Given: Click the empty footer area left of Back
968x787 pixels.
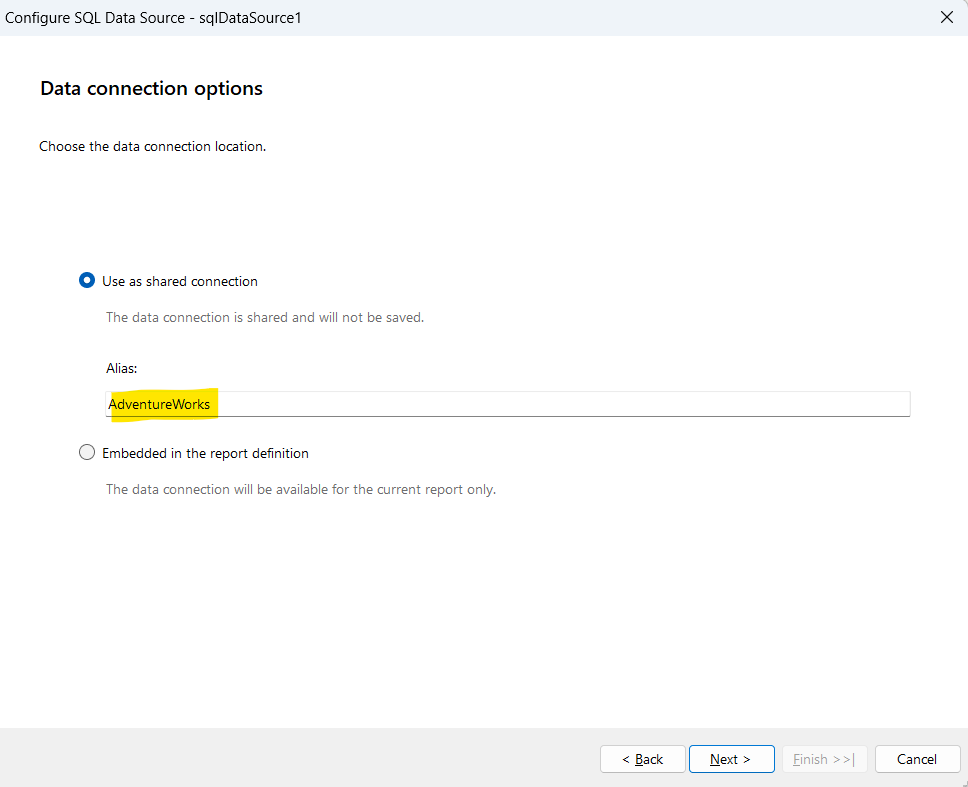Looking at the screenshot, I should (x=300, y=758).
